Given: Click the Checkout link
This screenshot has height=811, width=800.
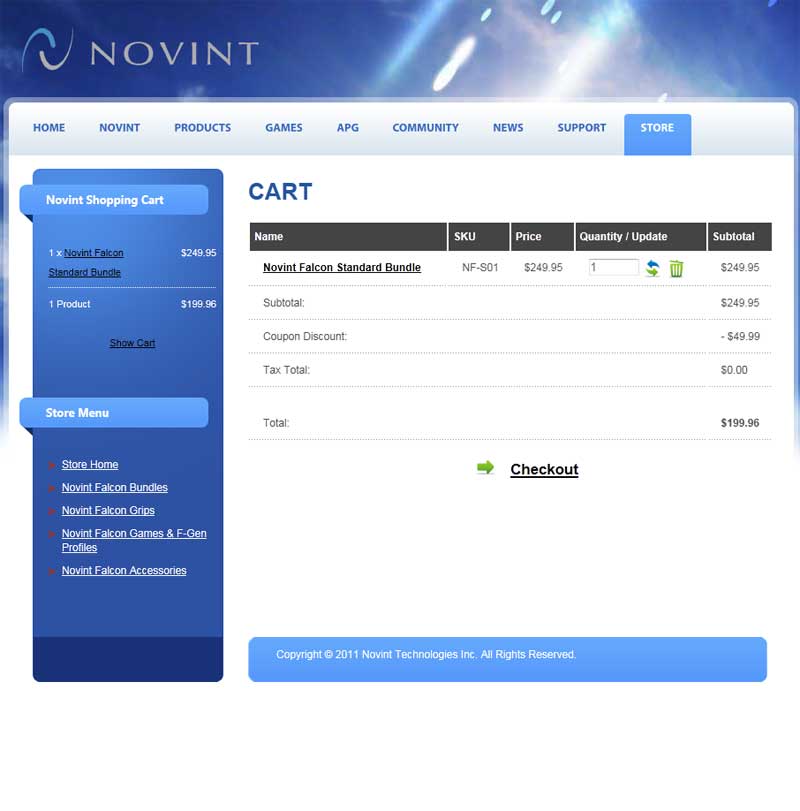Looking at the screenshot, I should pyautogui.click(x=544, y=469).
